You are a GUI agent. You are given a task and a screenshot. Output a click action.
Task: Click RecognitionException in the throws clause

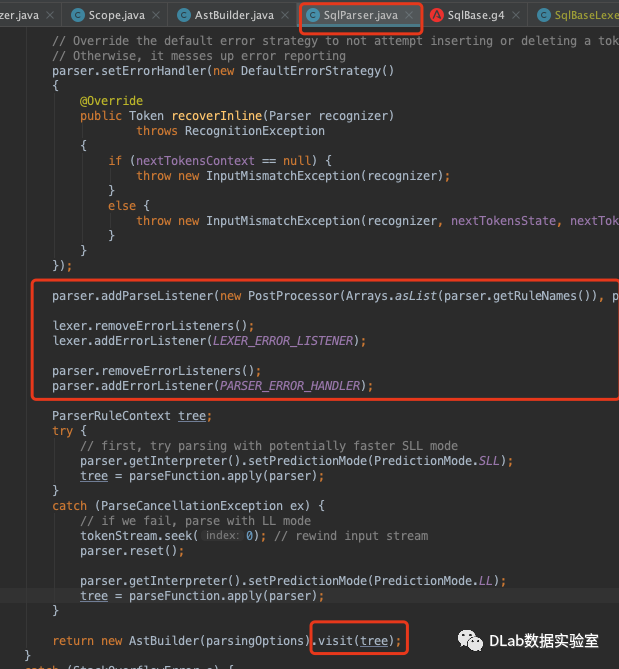255,131
